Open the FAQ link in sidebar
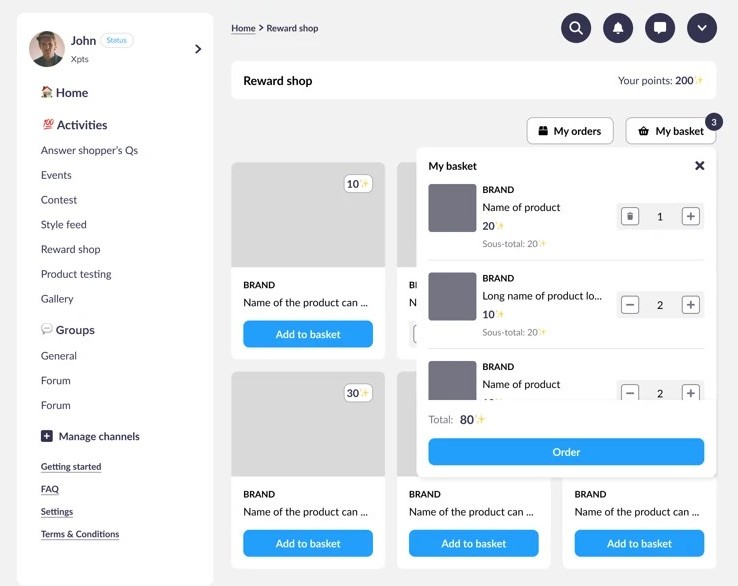 point(50,489)
